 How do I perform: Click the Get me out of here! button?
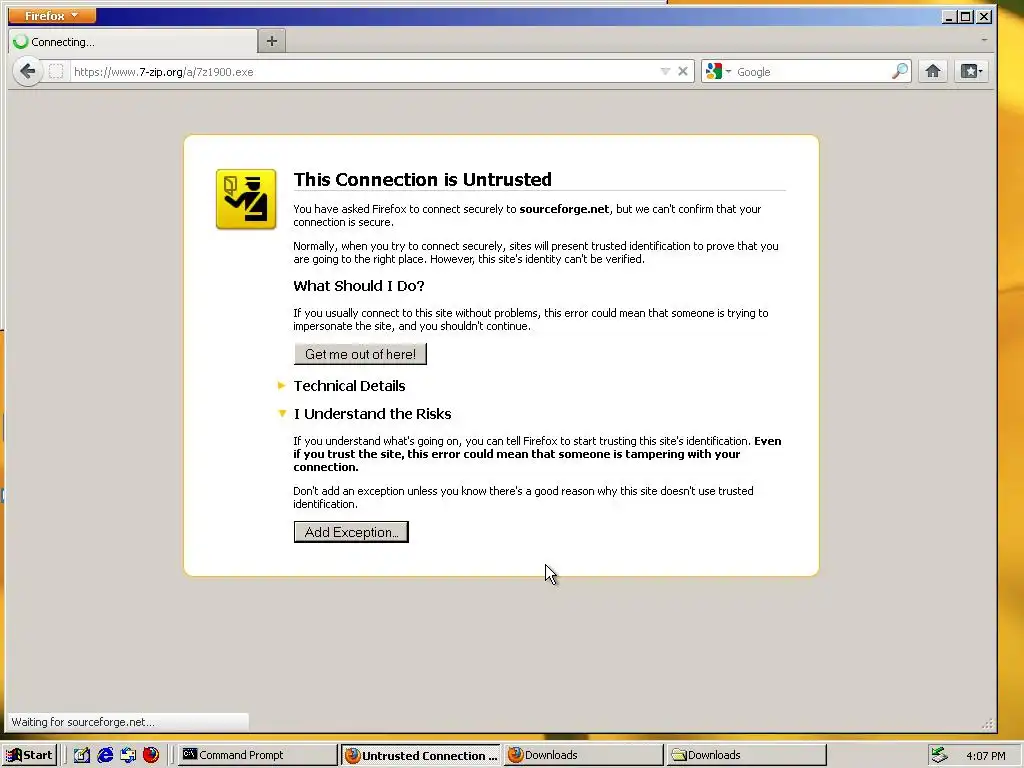(x=360, y=354)
